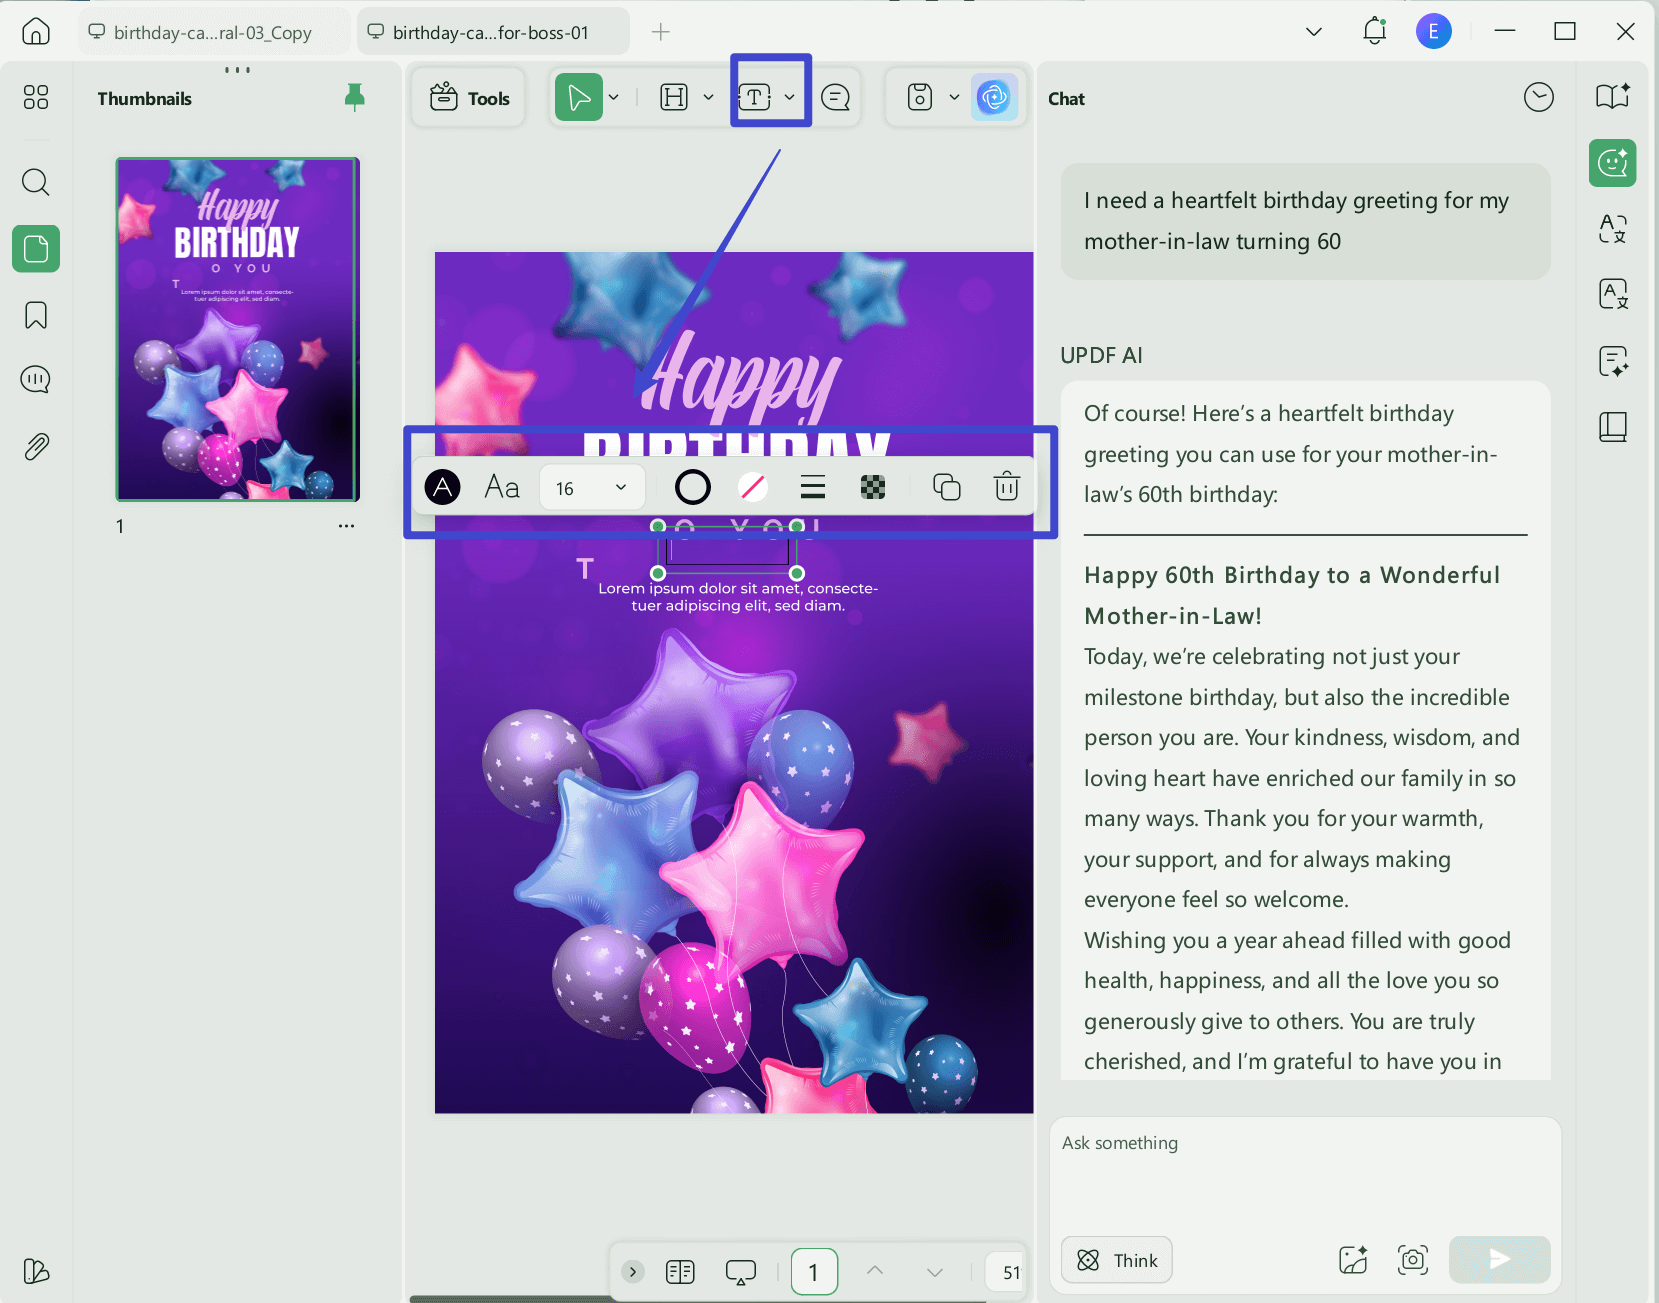
Task: Open chat history clock icon
Action: (x=1538, y=97)
